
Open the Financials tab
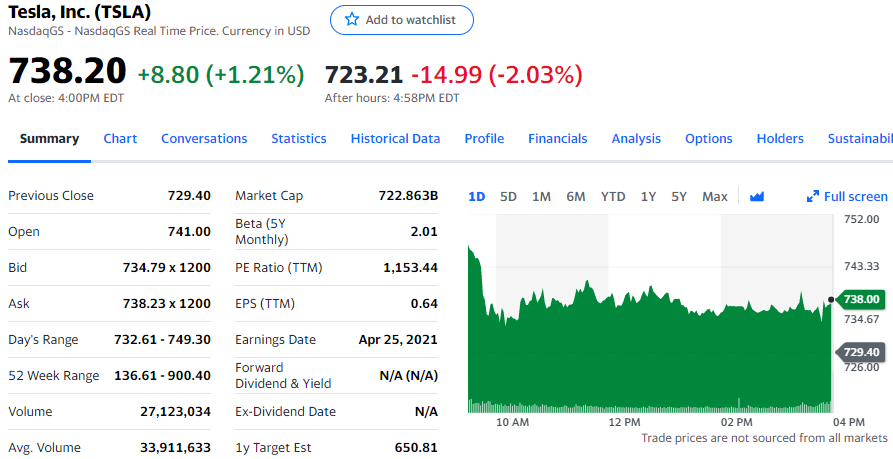tap(558, 138)
